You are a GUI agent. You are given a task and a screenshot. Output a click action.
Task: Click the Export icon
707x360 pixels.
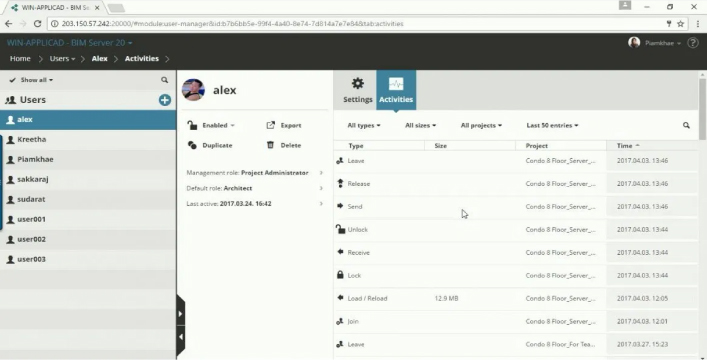[271, 125]
